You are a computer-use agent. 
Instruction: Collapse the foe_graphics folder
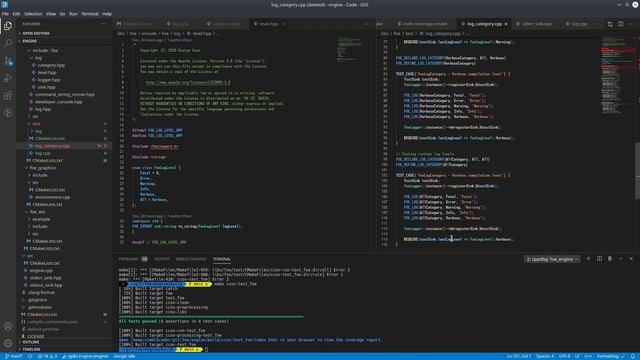tap(42, 168)
